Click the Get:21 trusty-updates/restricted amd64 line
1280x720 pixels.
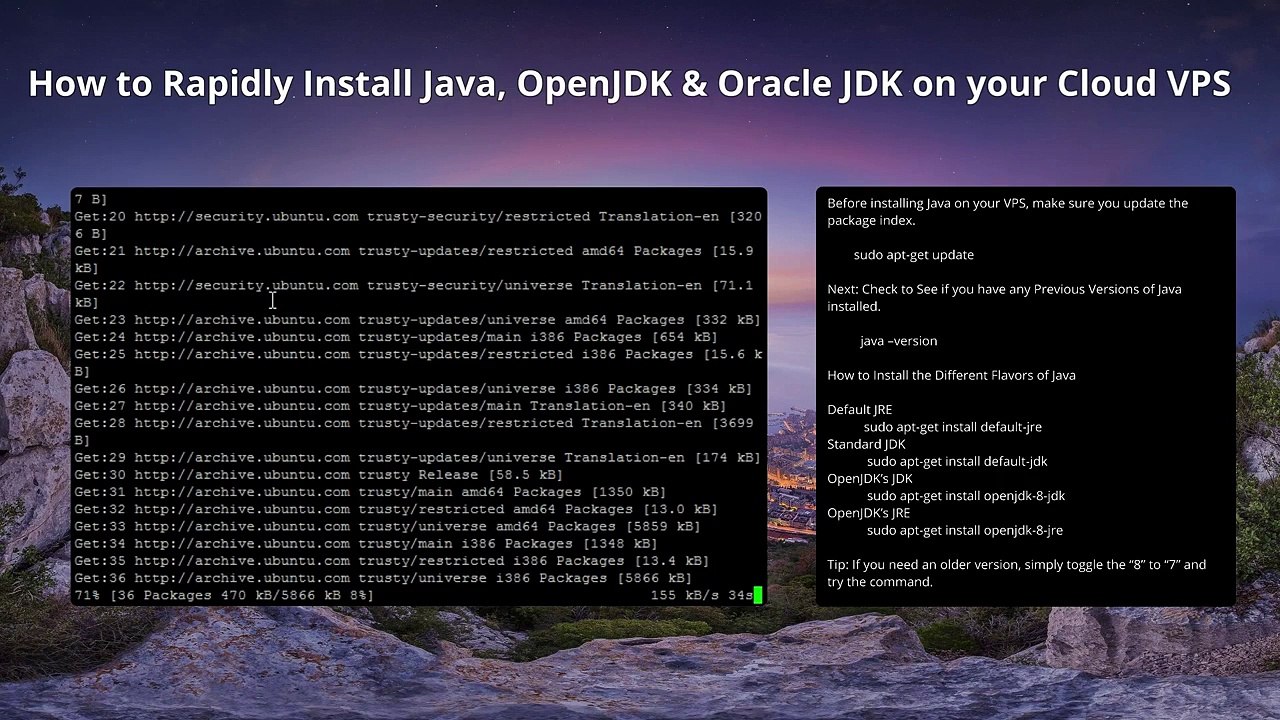click(414, 259)
